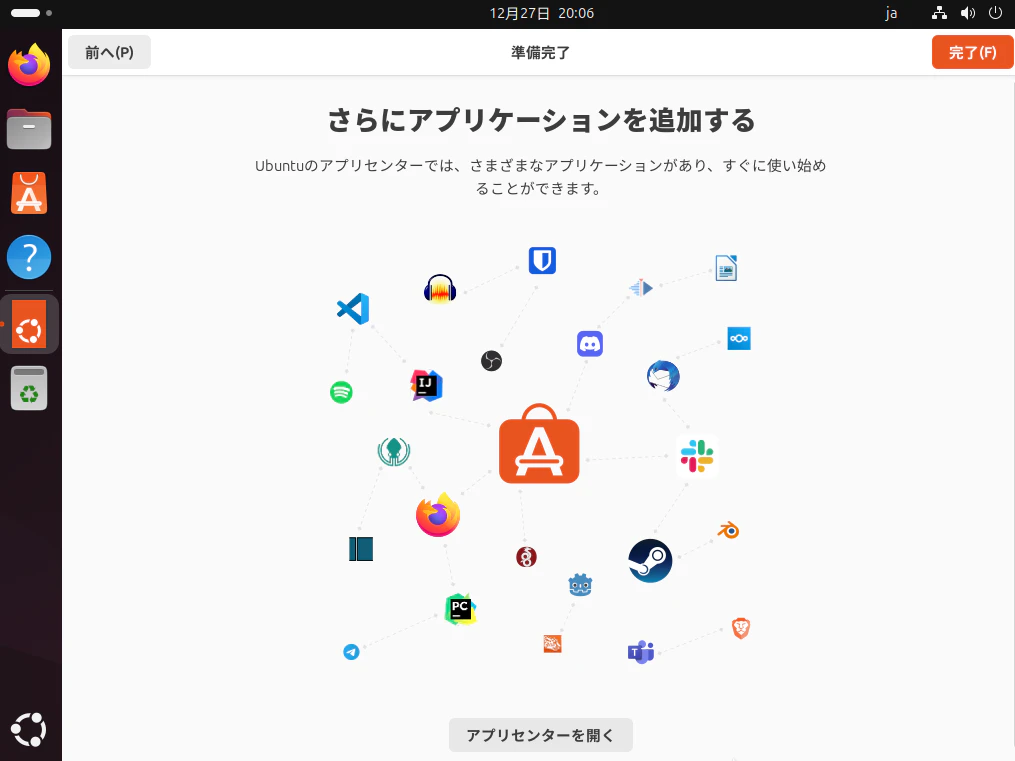This screenshot has height=761, width=1015.
Task: Click the Microsoft Teams icon
Action: tap(641, 652)
